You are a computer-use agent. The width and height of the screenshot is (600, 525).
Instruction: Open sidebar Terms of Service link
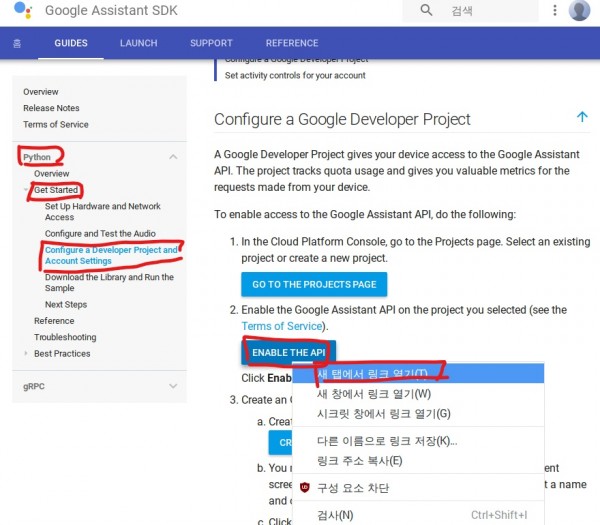(55, 124)
